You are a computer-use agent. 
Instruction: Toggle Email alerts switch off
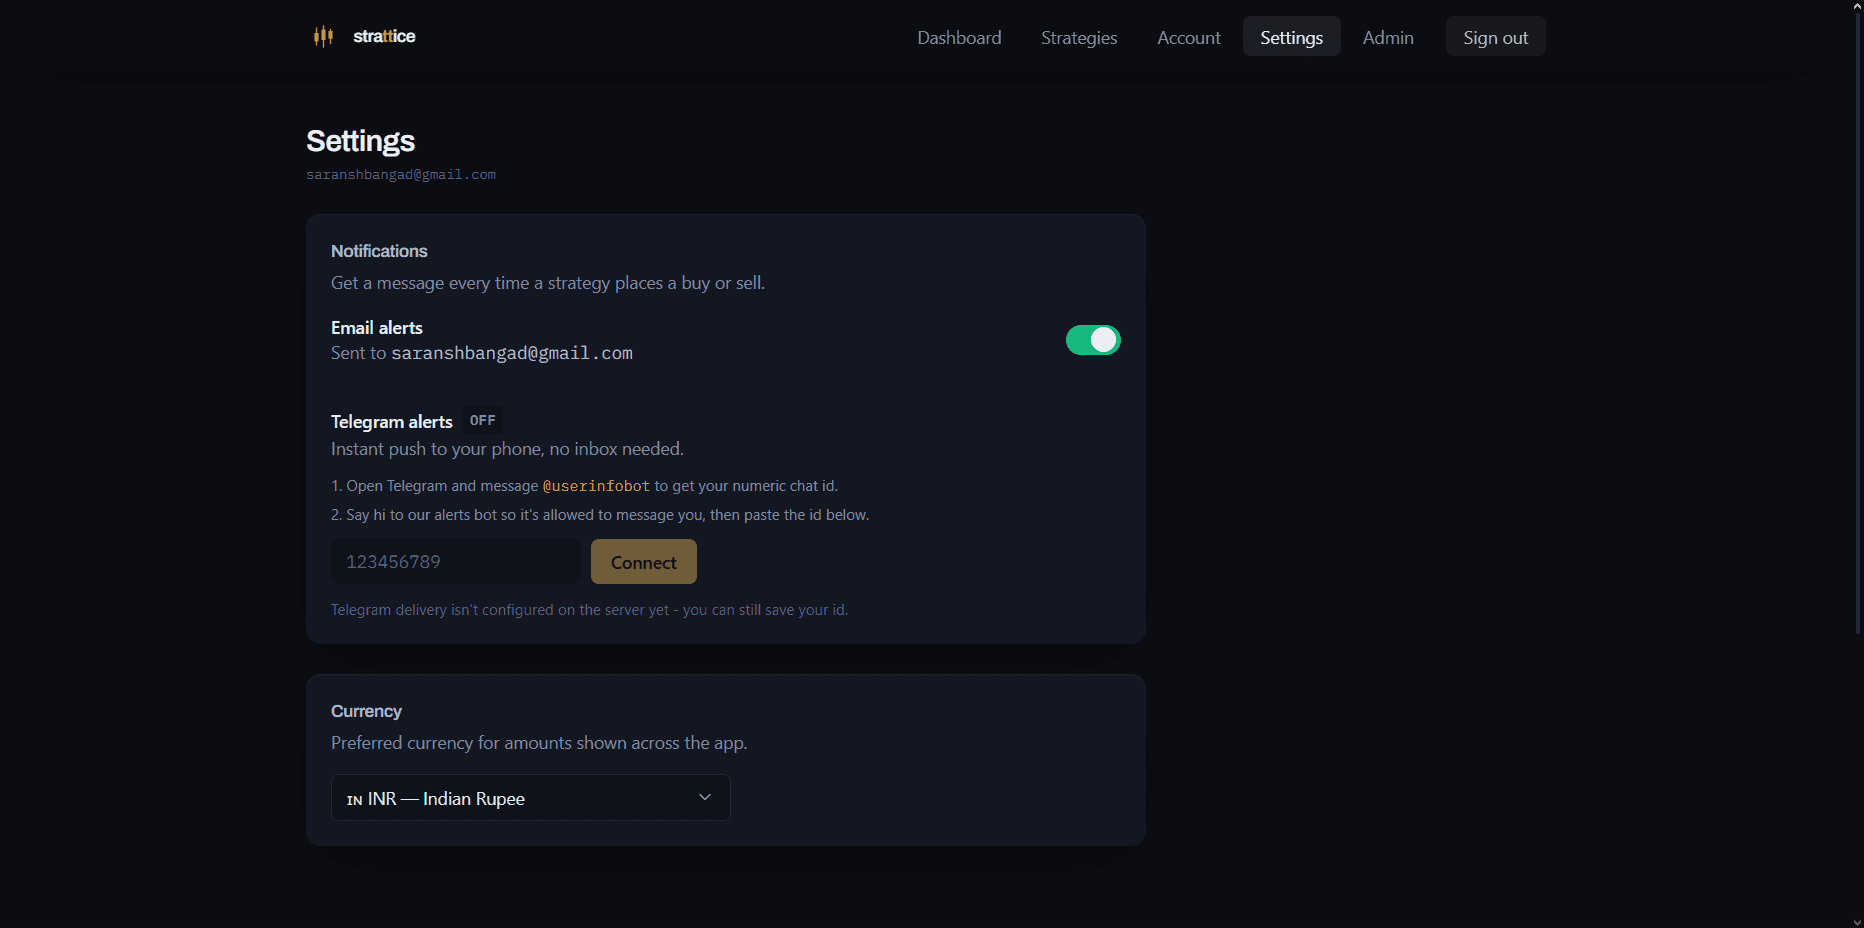(x=1093, y=340)
